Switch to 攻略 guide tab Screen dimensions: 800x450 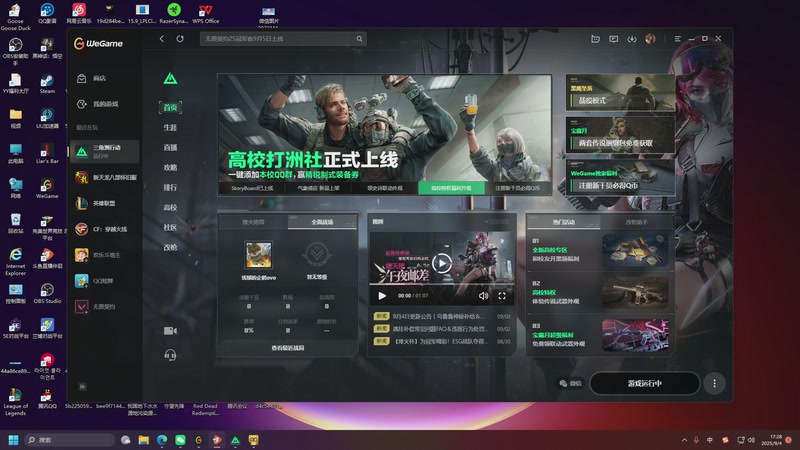(x=170, y=167)
